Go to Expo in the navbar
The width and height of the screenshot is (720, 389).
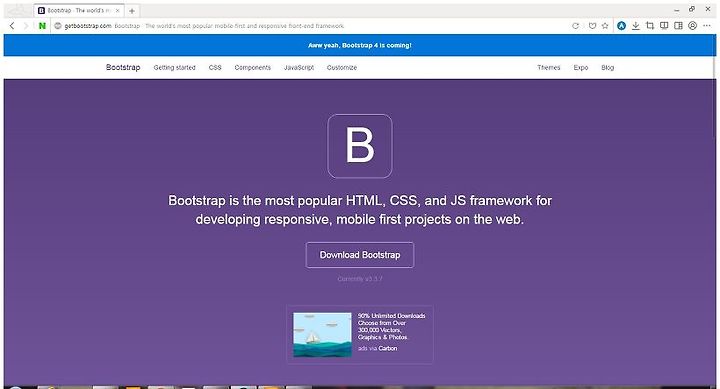coord(581,68)
